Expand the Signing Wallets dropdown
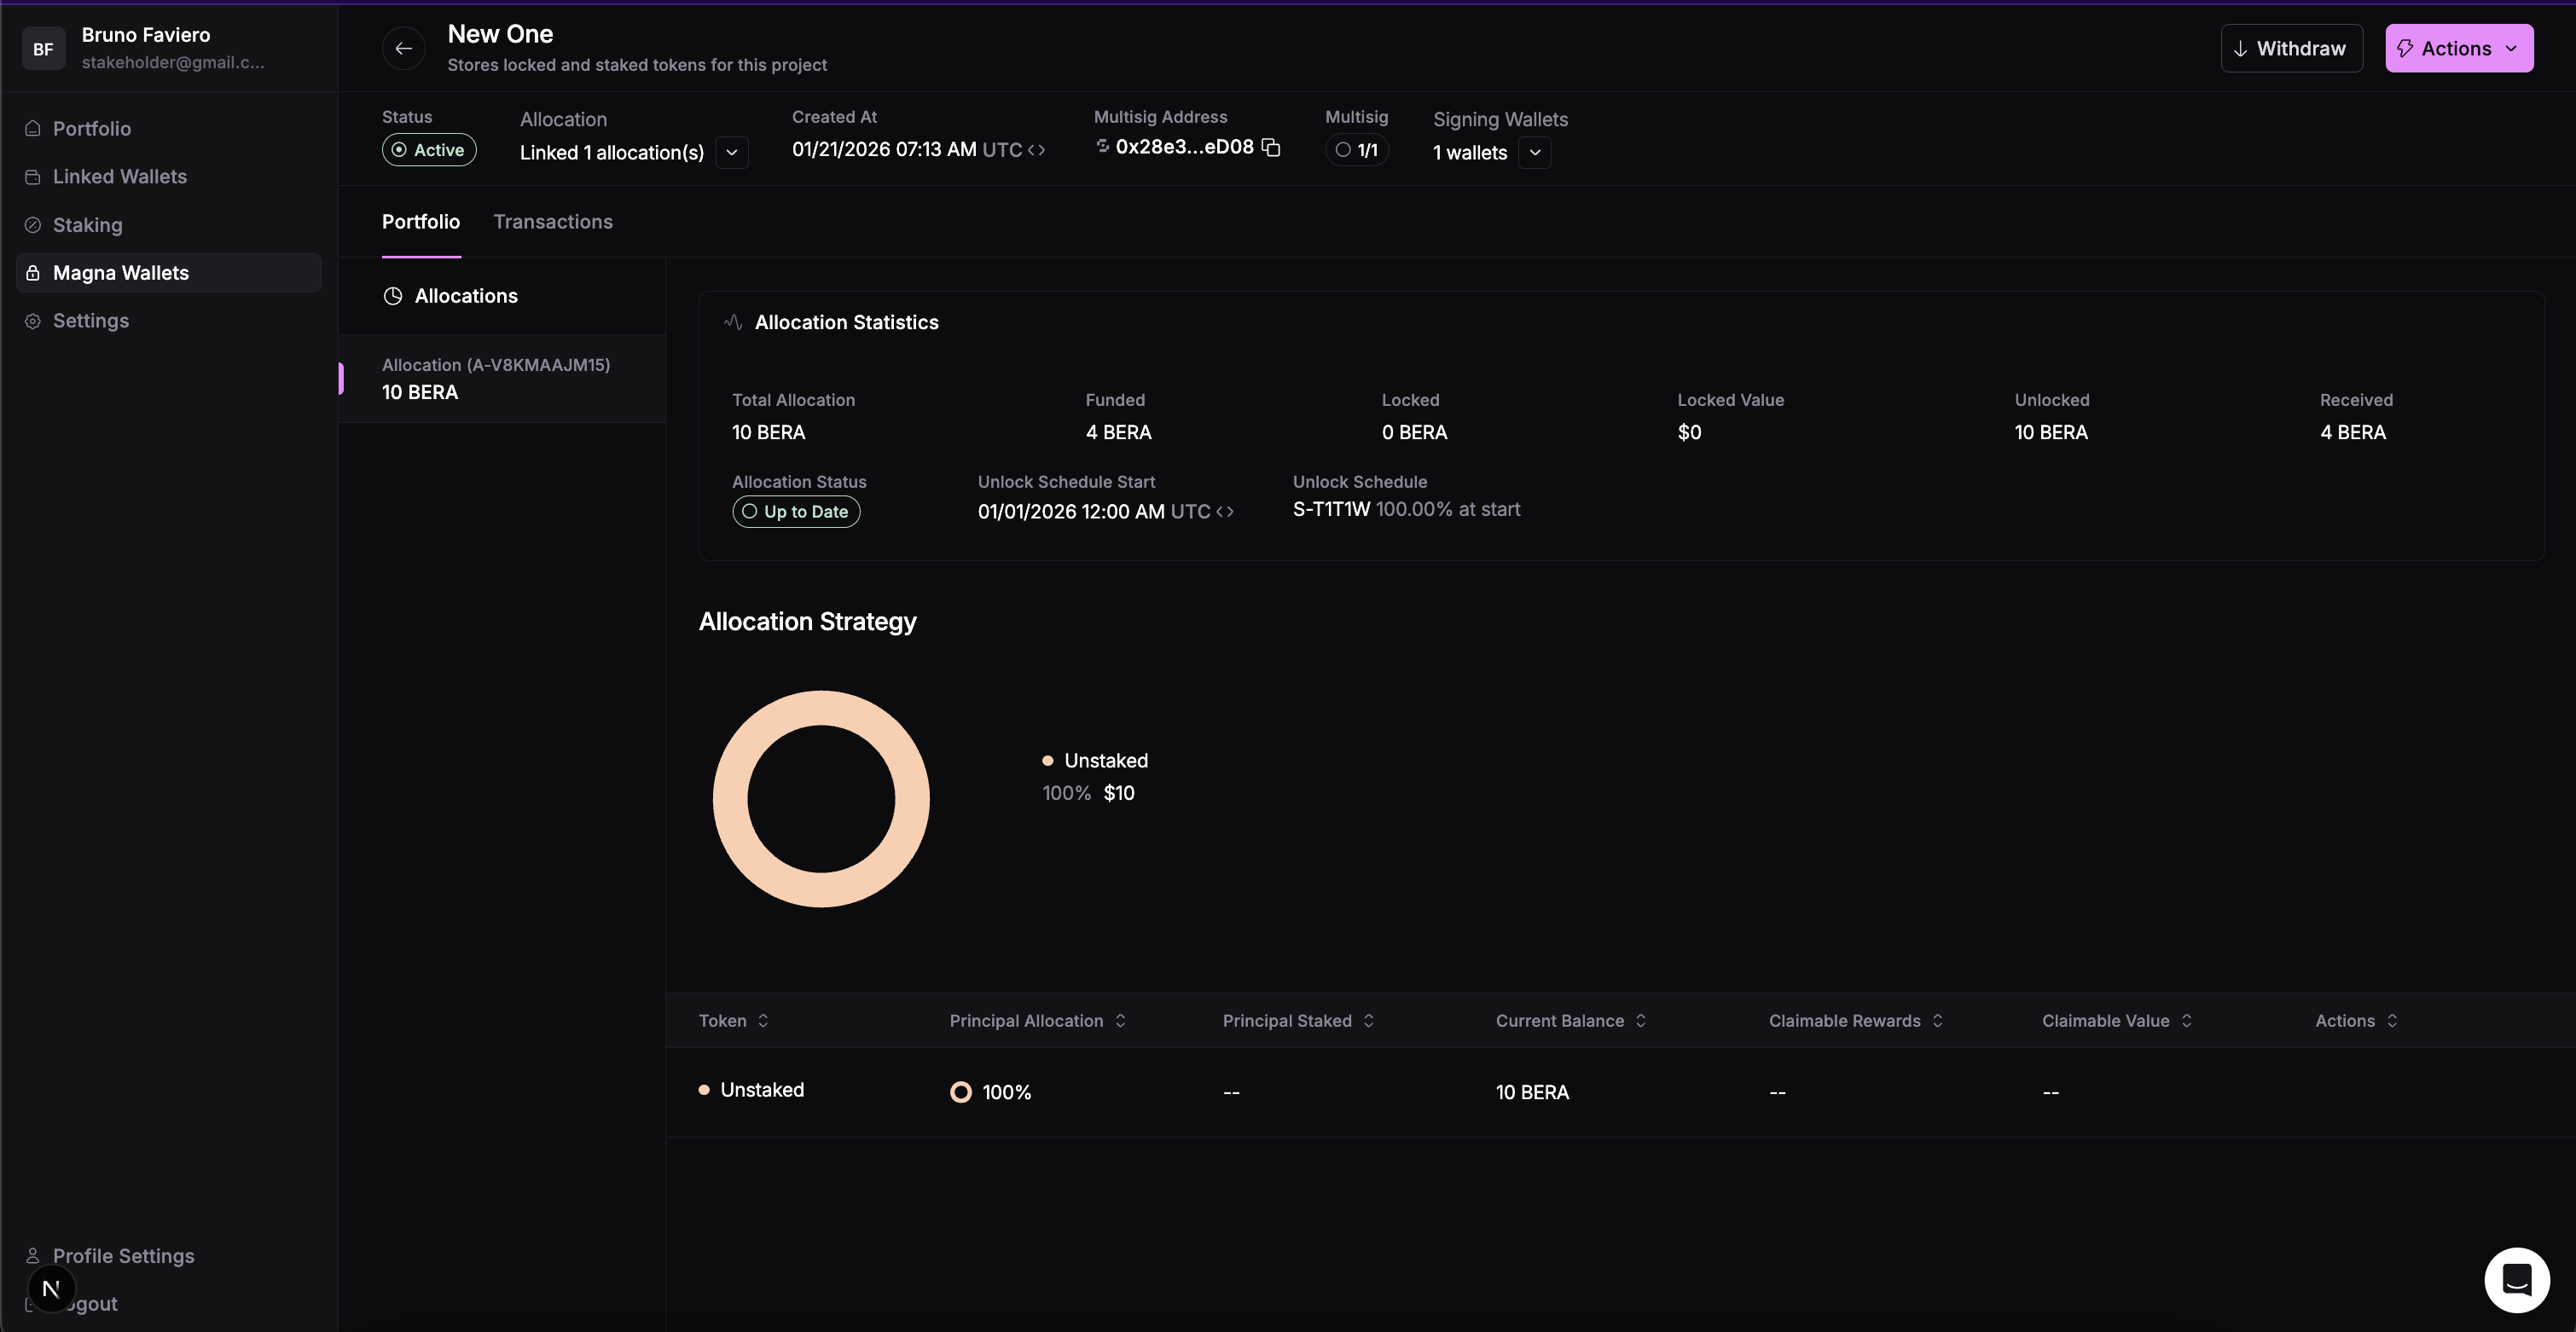2576x1332 pixels. [x=1534, y=153]
